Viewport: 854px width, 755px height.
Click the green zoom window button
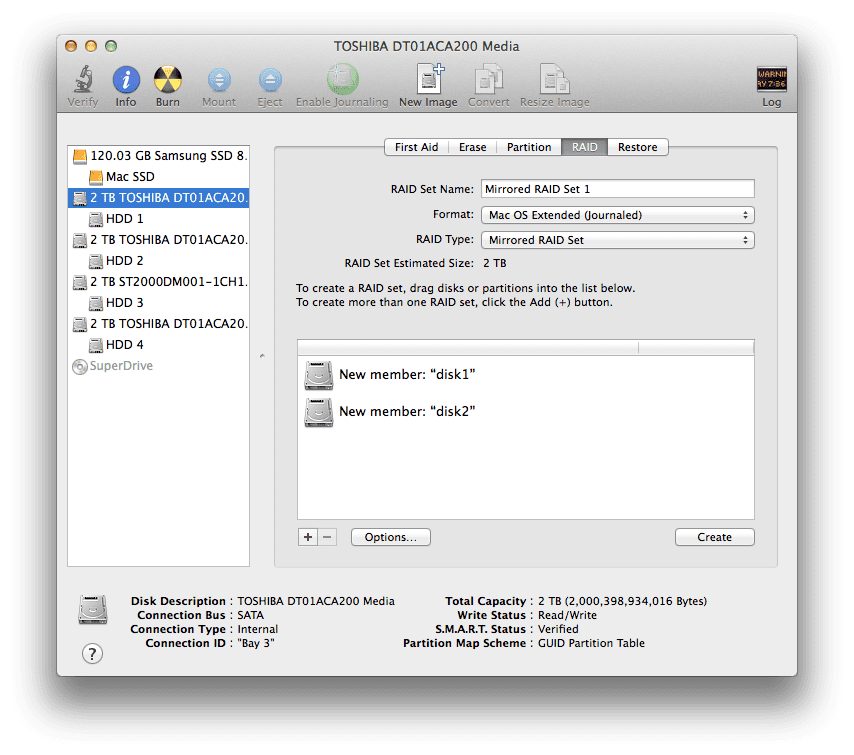coord(111,46)
